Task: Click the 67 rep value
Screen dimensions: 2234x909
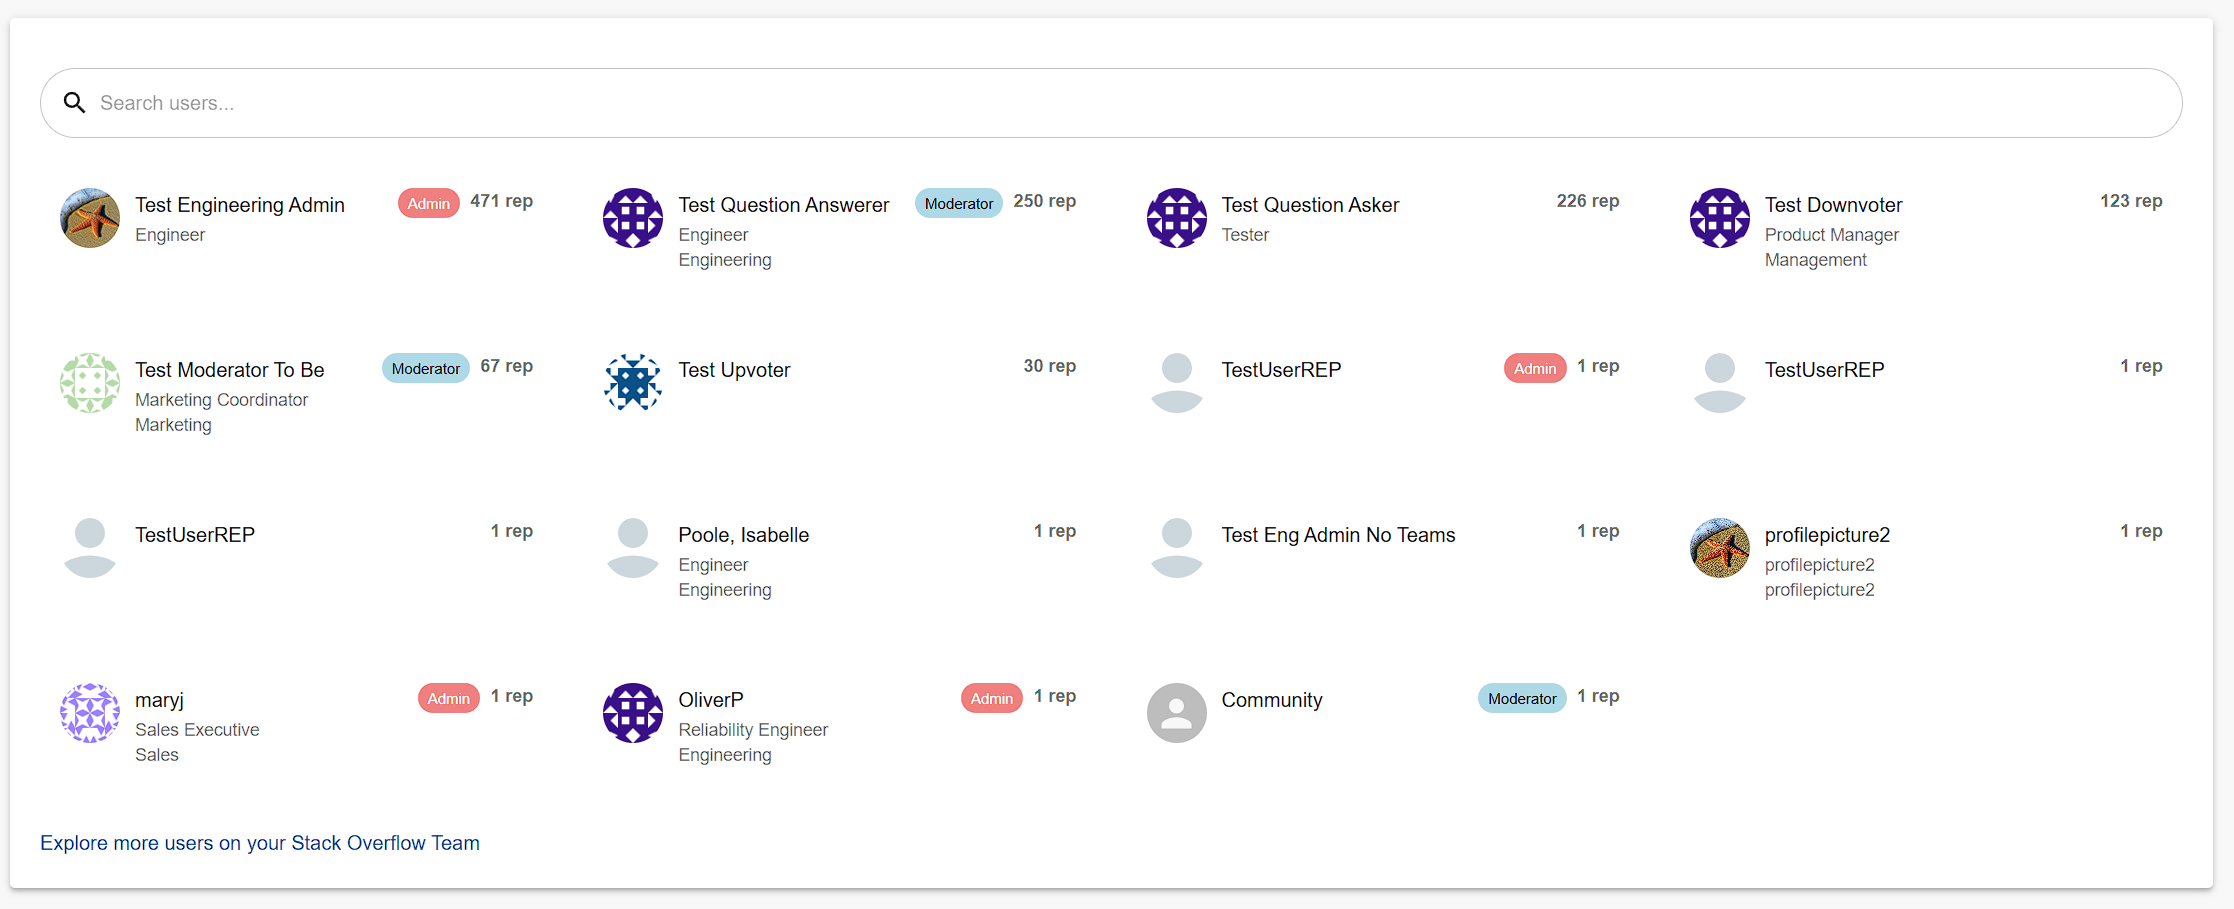Action: click(507, 366)
